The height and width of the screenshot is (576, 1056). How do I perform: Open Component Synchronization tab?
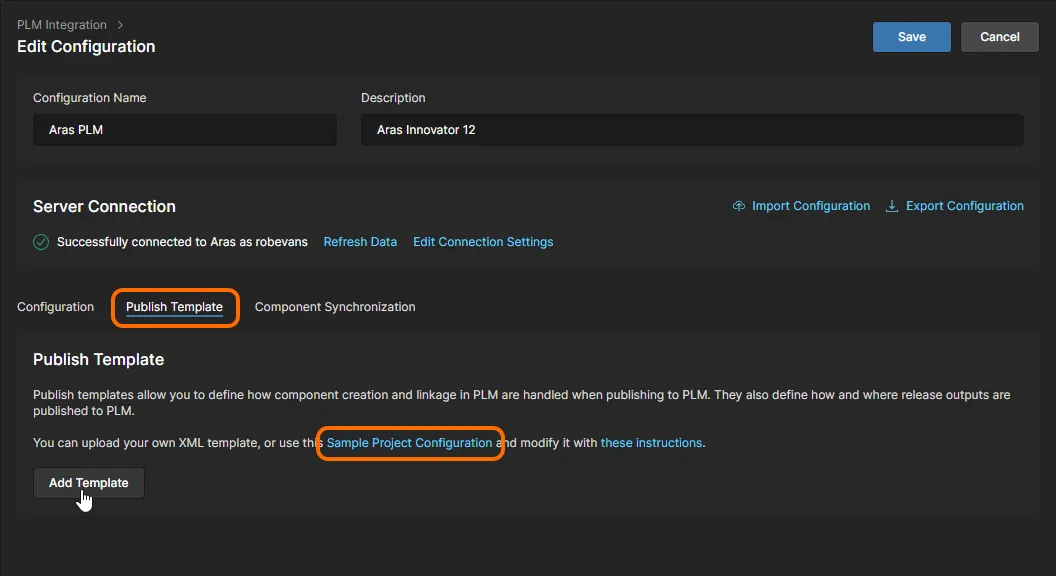[335, 307]
